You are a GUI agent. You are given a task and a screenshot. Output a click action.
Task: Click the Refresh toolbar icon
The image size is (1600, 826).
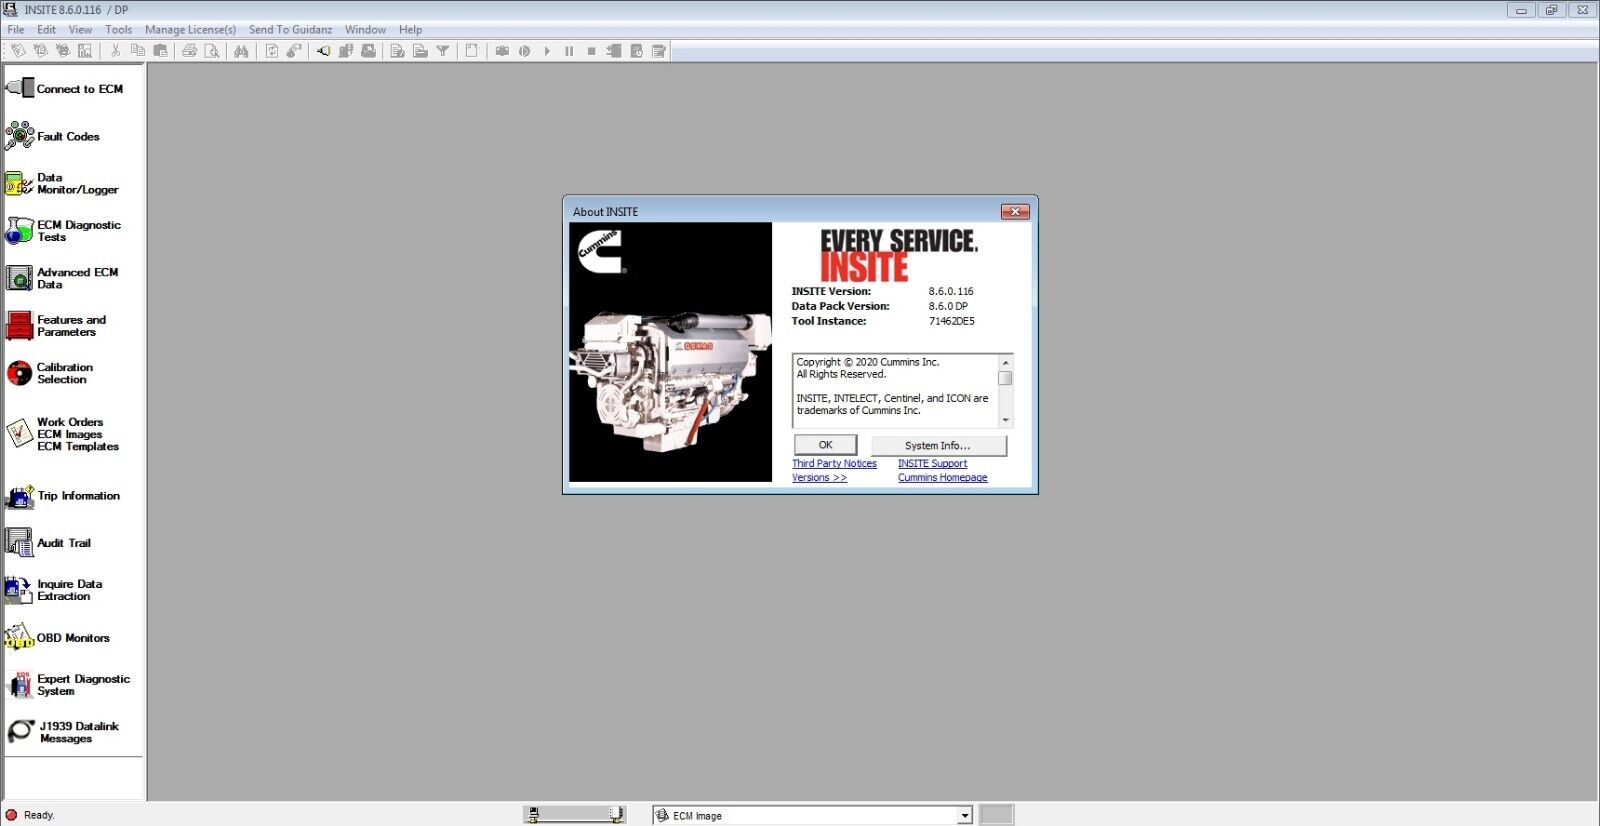click(x=271, y=51)
